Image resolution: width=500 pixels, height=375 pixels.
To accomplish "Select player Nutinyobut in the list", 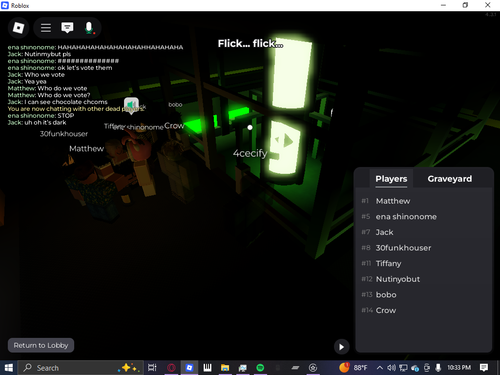I will [x=424, y=279].
